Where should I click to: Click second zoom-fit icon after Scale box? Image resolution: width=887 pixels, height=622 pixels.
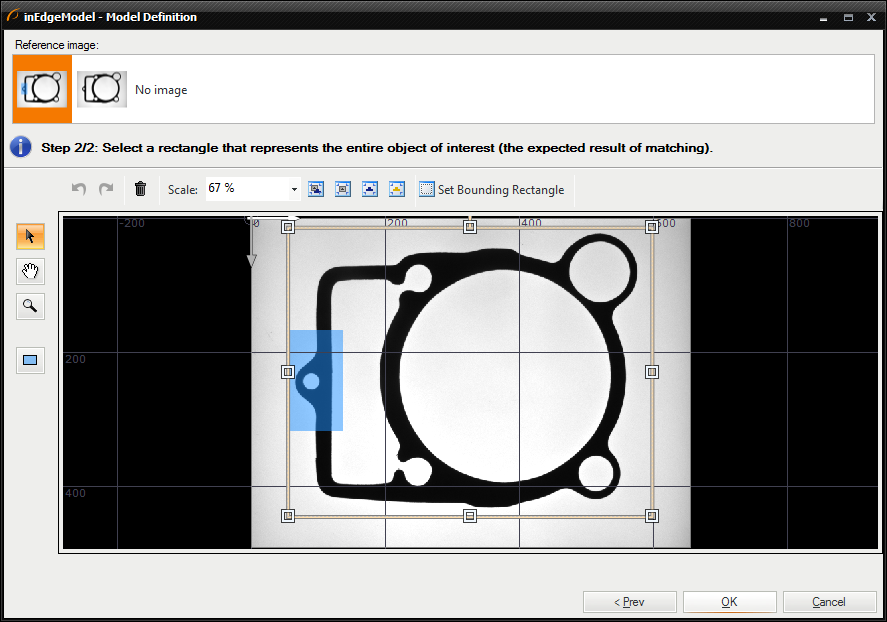pyautogui.click(x=343, y=189)
